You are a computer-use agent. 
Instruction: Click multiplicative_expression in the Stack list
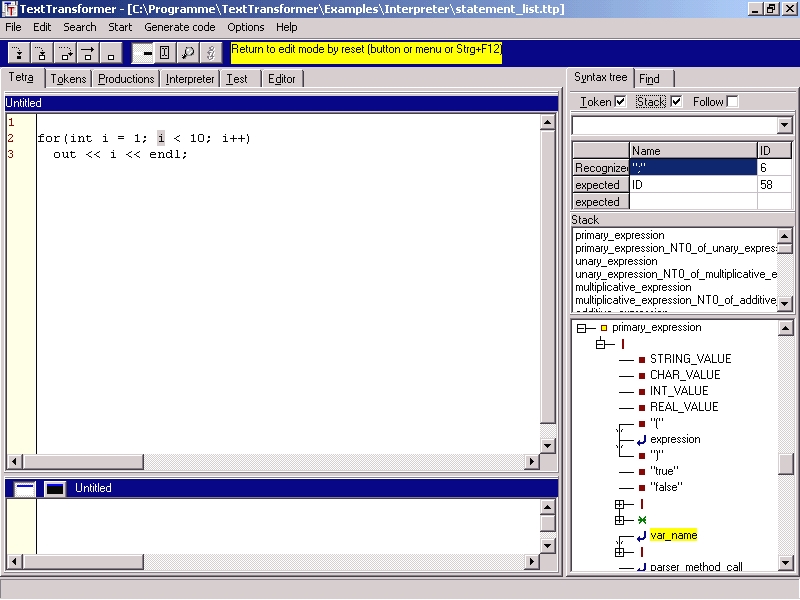633,288
